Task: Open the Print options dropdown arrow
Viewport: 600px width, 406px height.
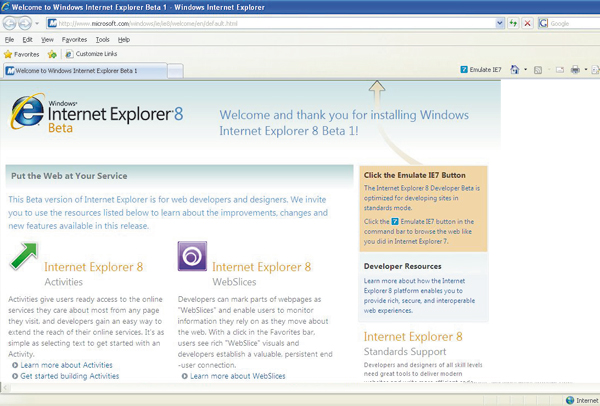Action: coord(588,70)
